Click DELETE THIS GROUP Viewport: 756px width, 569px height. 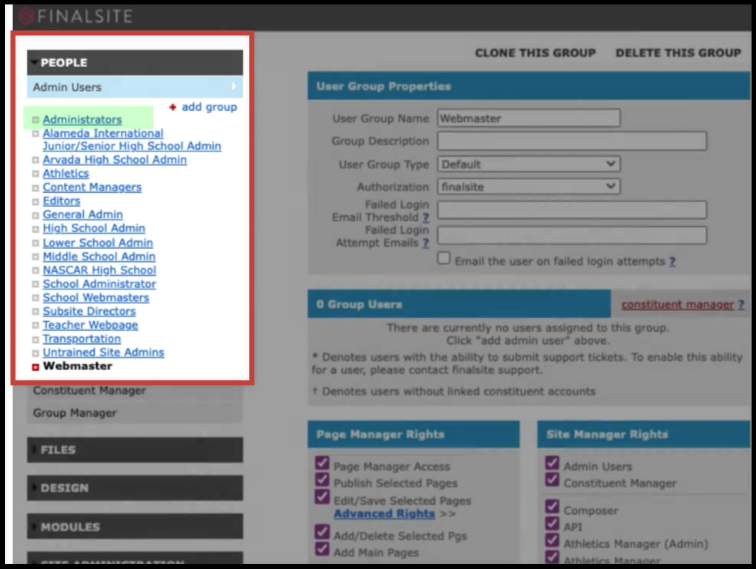[x=678, y=53]
